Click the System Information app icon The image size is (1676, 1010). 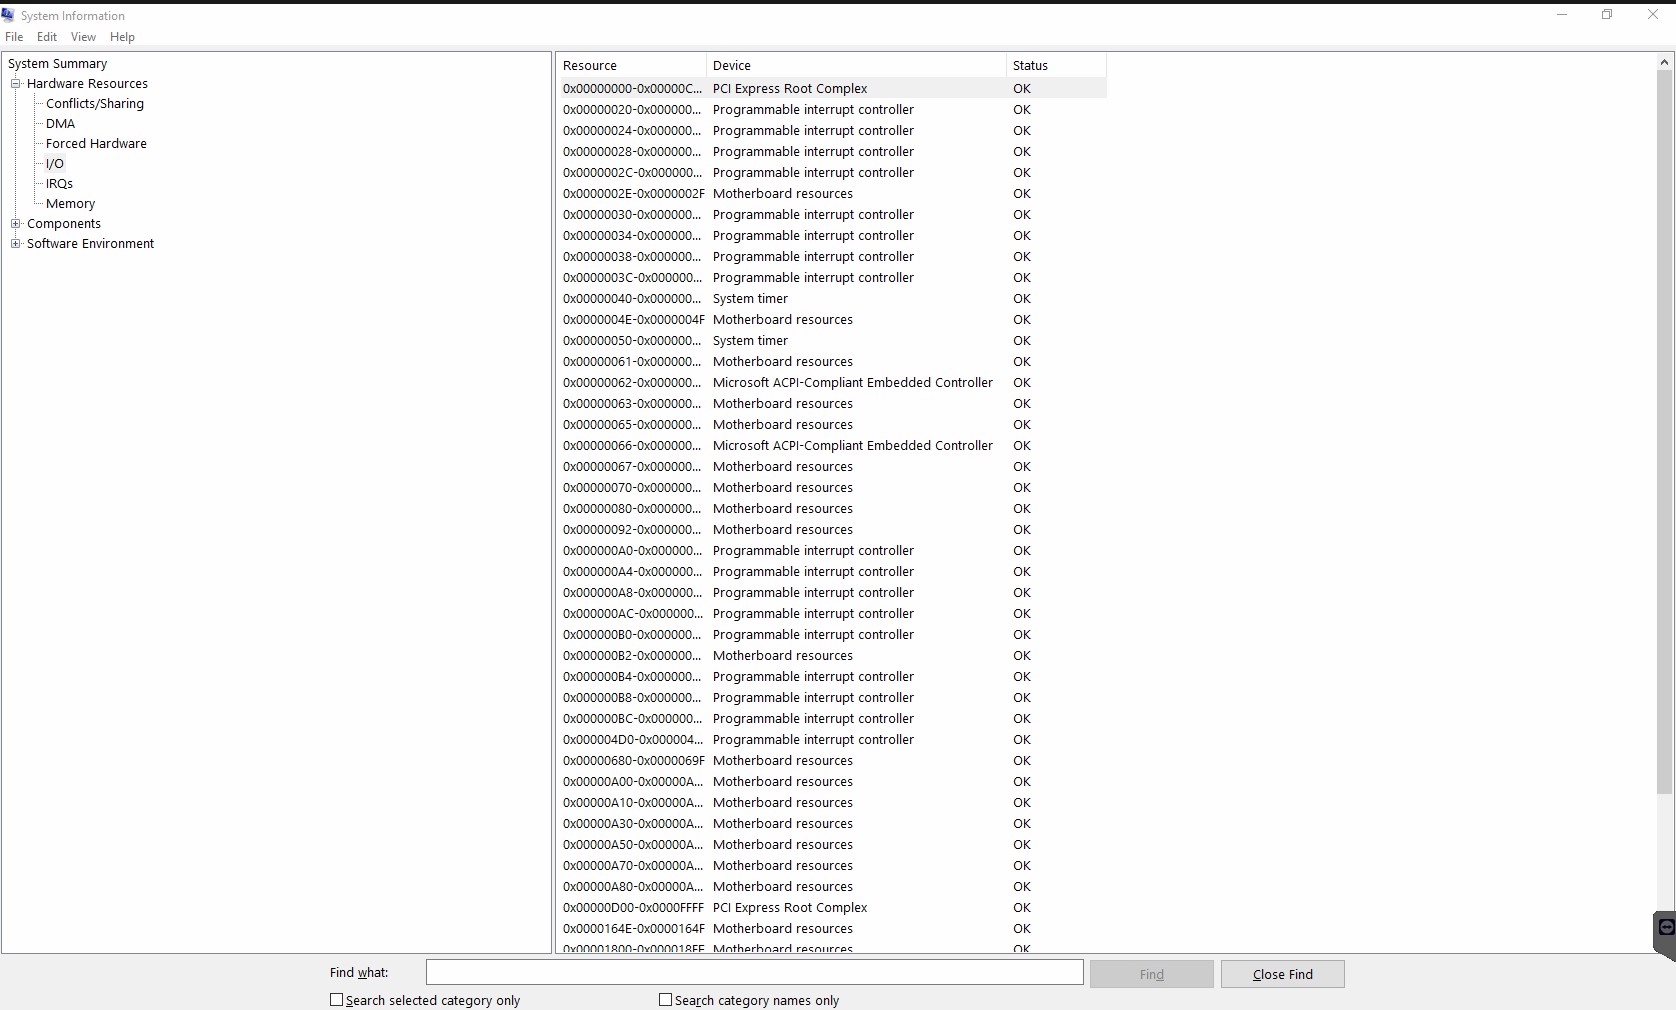coord(8,15)
